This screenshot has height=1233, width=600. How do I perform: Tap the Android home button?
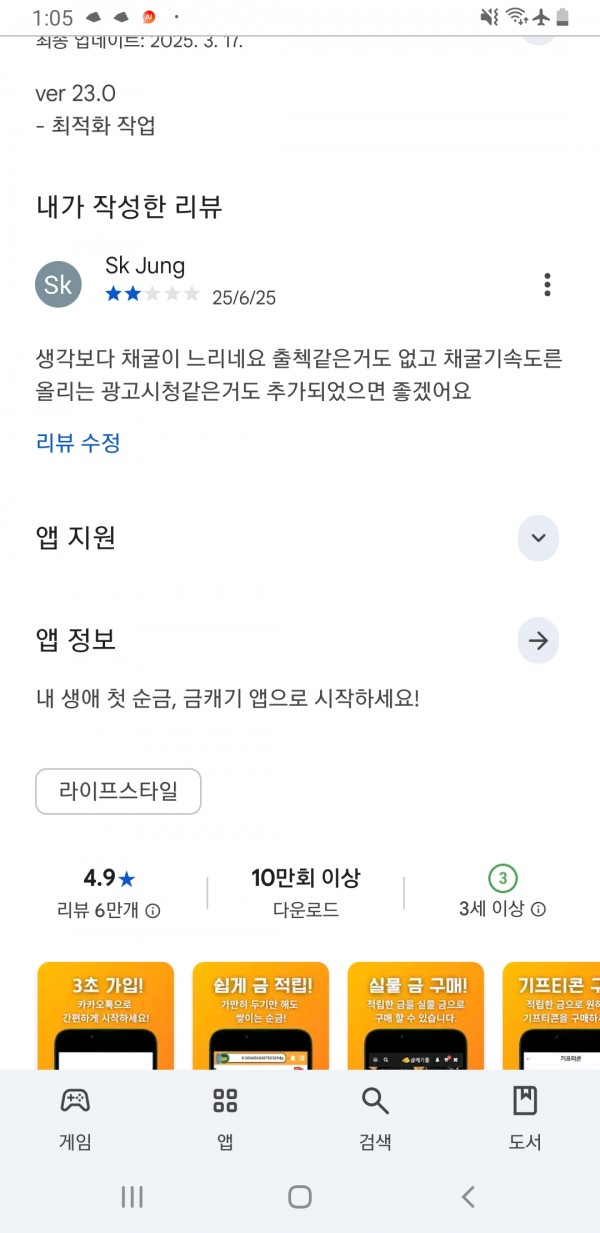pos(300,1196)
